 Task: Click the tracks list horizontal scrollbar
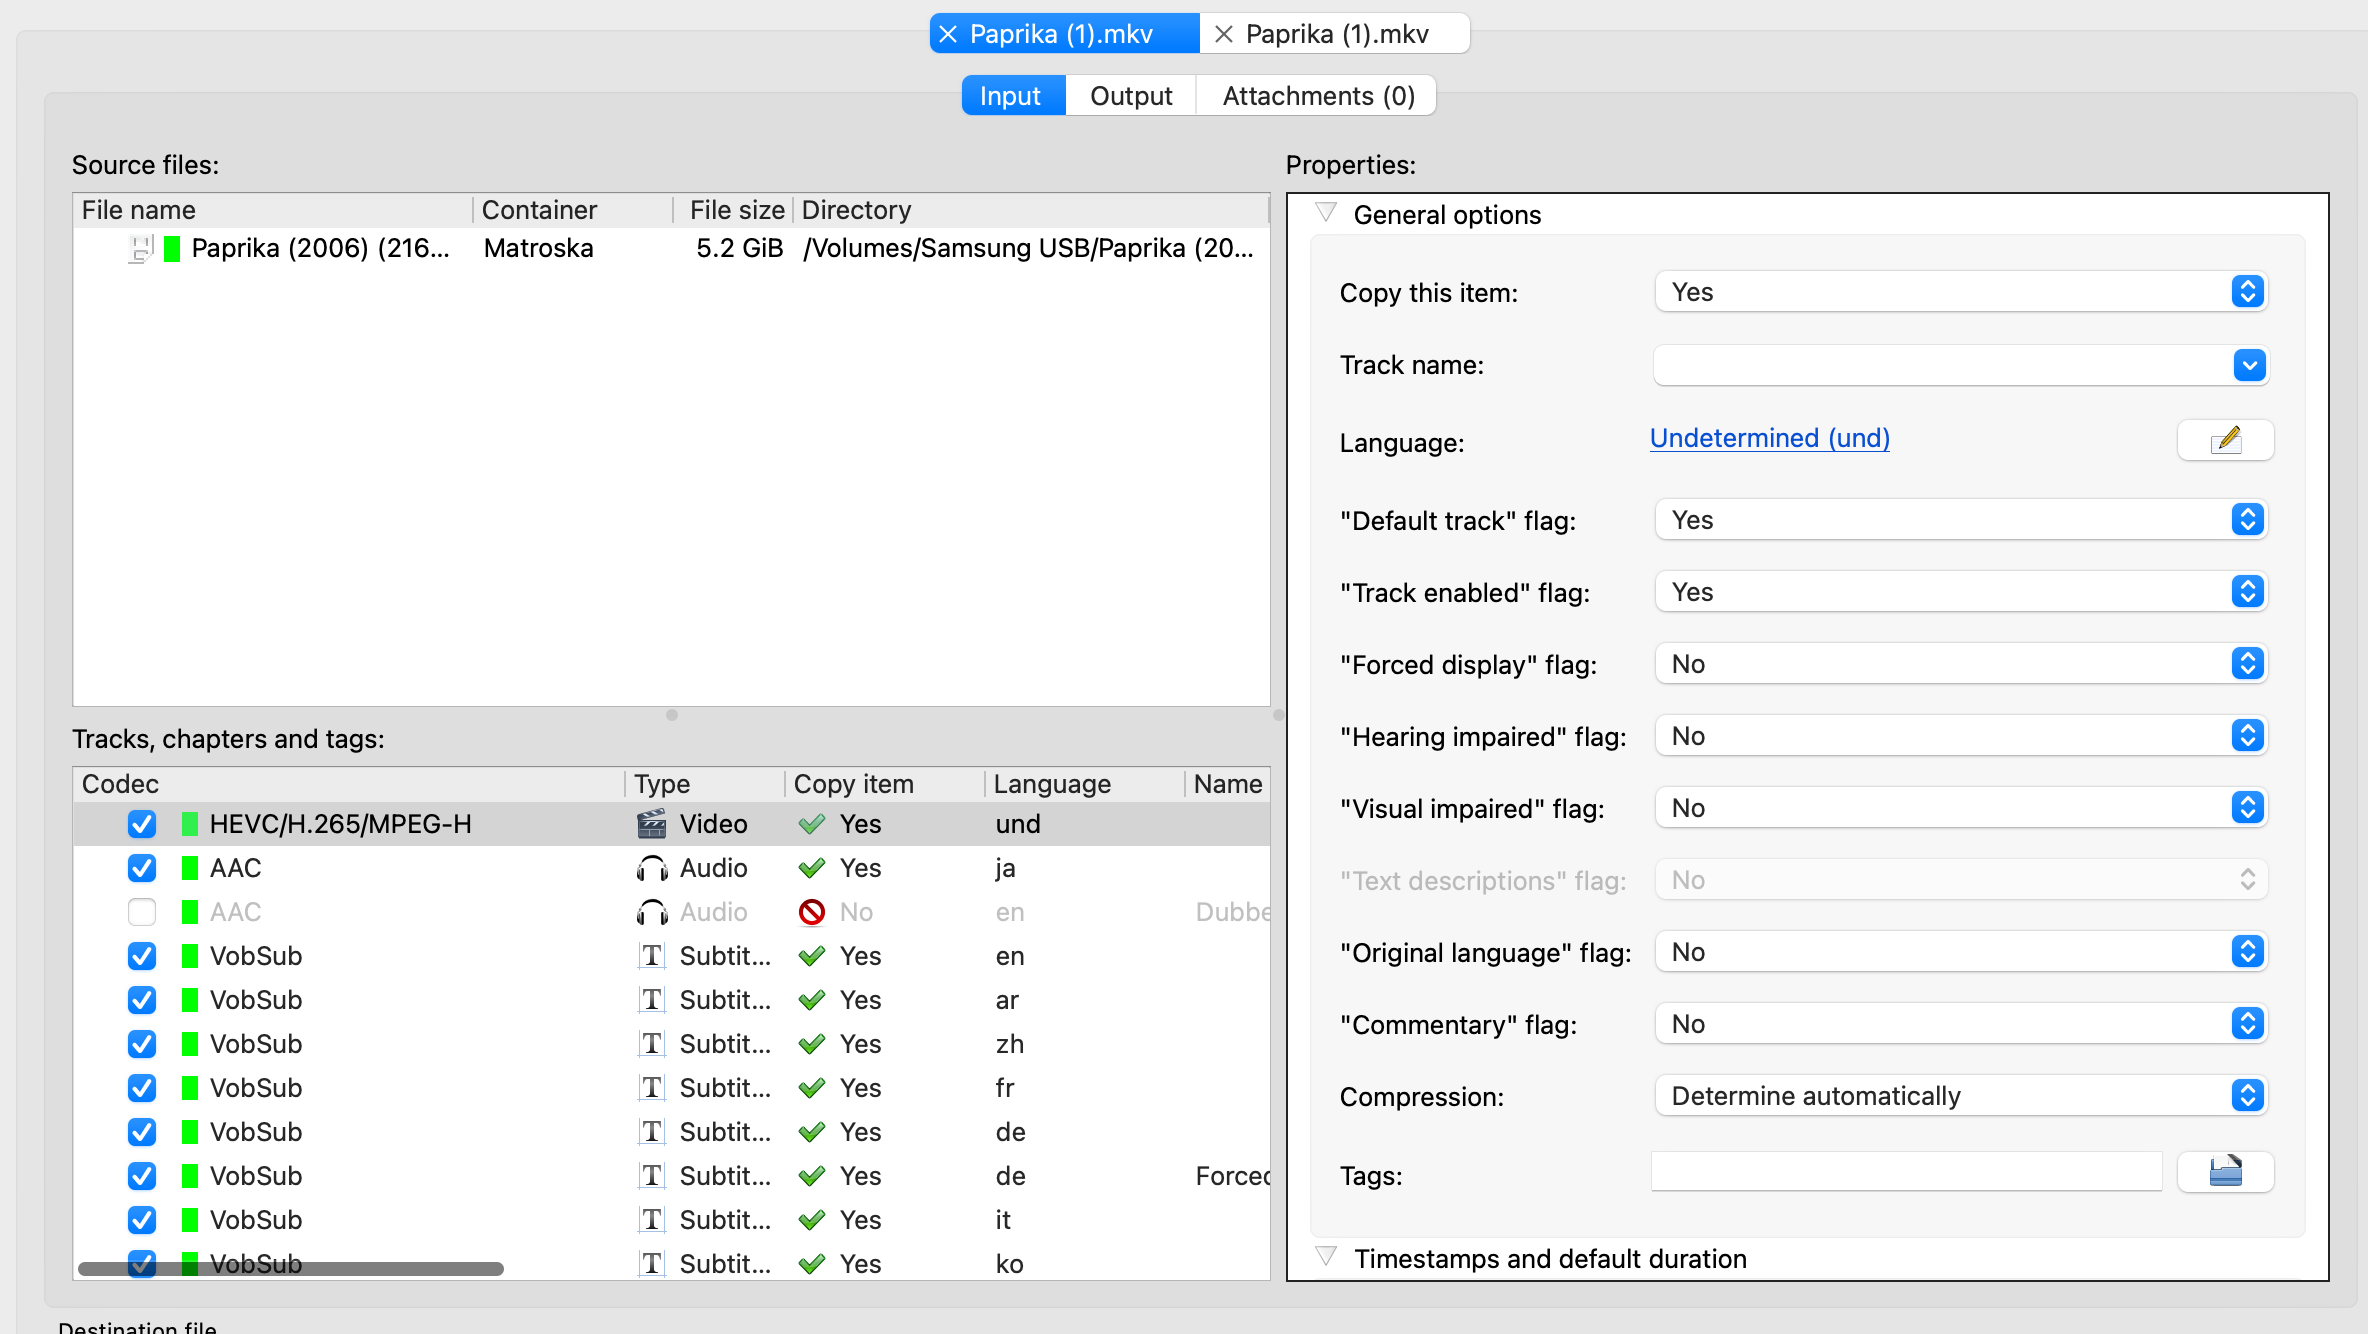click(291, 1269)
